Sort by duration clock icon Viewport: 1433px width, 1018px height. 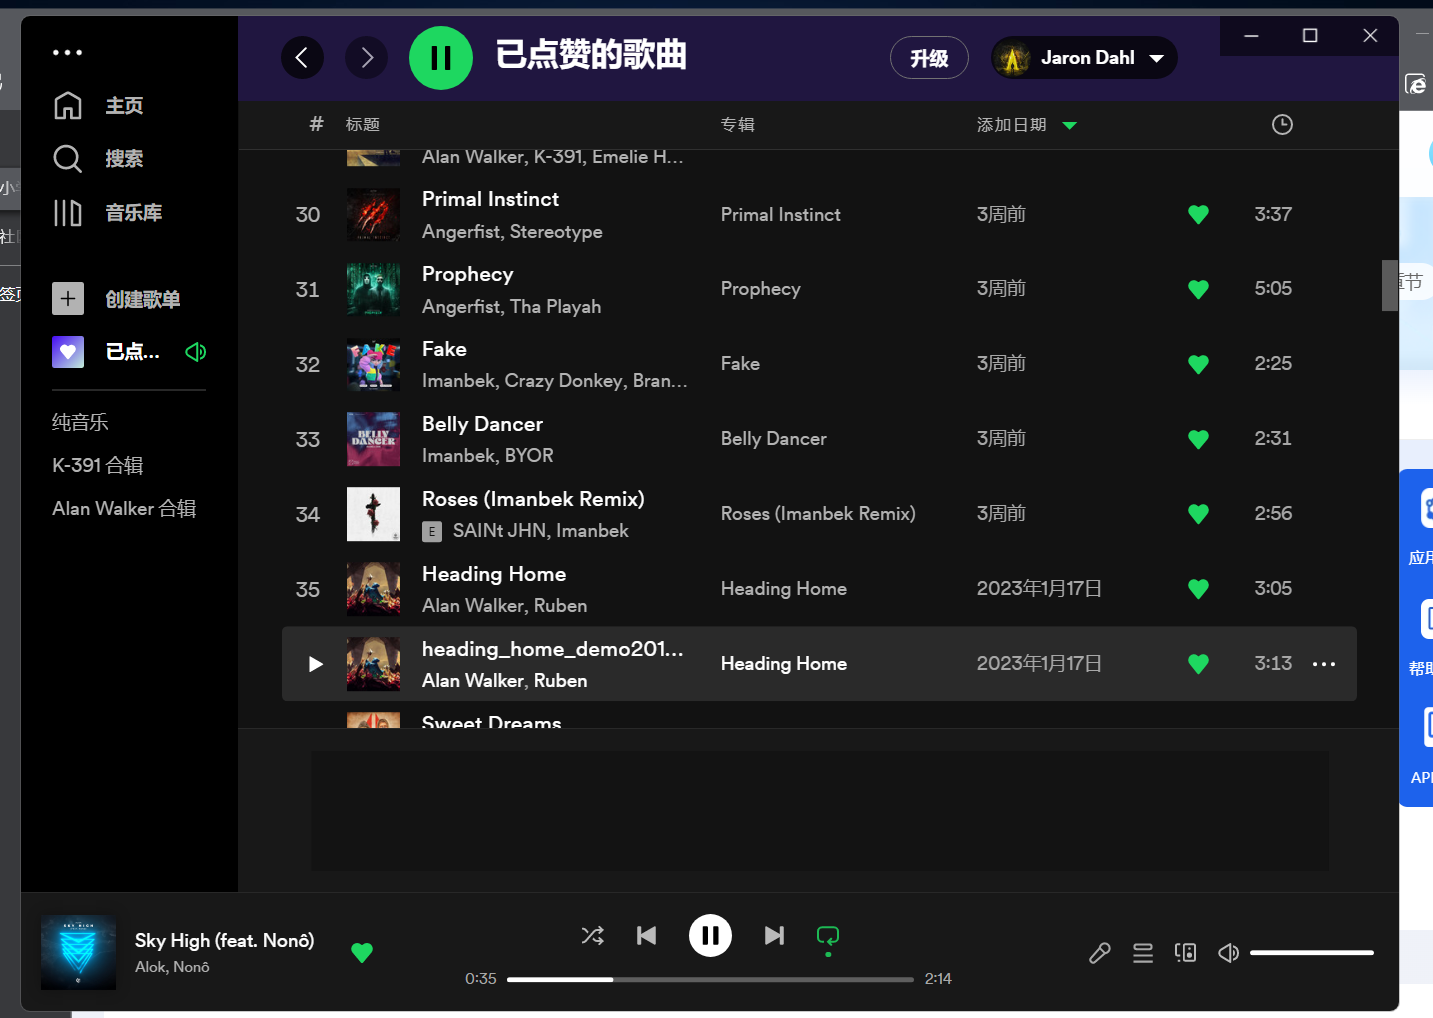click(x=1282, y=124)
